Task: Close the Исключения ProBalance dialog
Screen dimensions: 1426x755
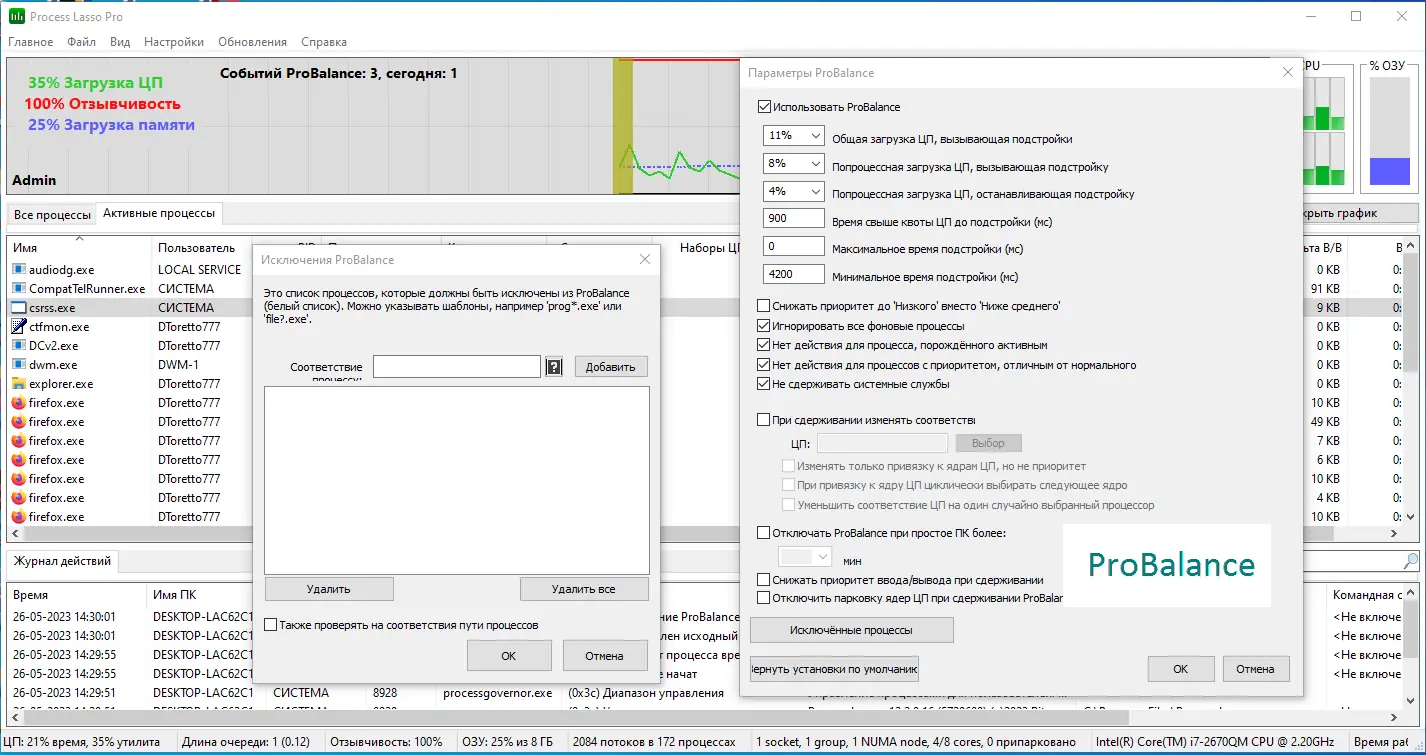Action: pyautogui.click(x=645, y=260)
